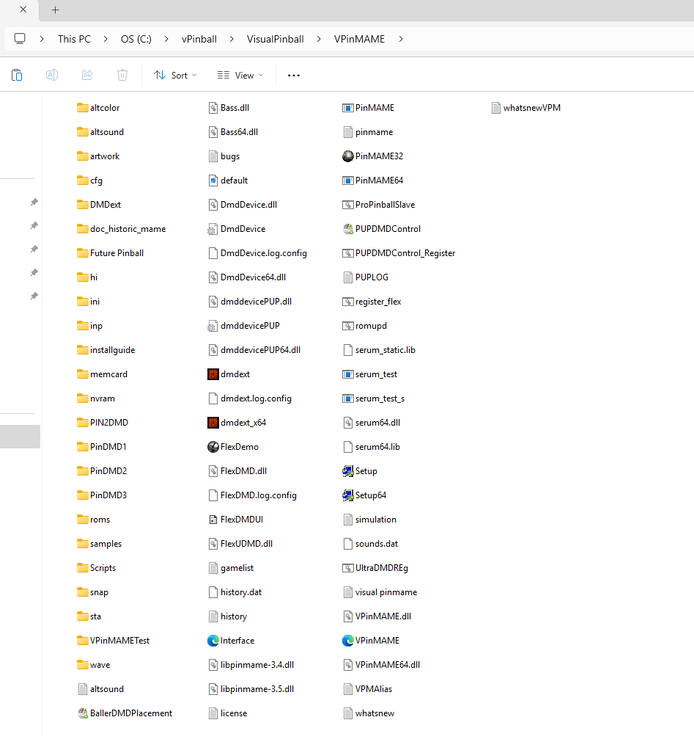Select the visual pinmame text file
The image size is (694, 750).
pos(380,592)
